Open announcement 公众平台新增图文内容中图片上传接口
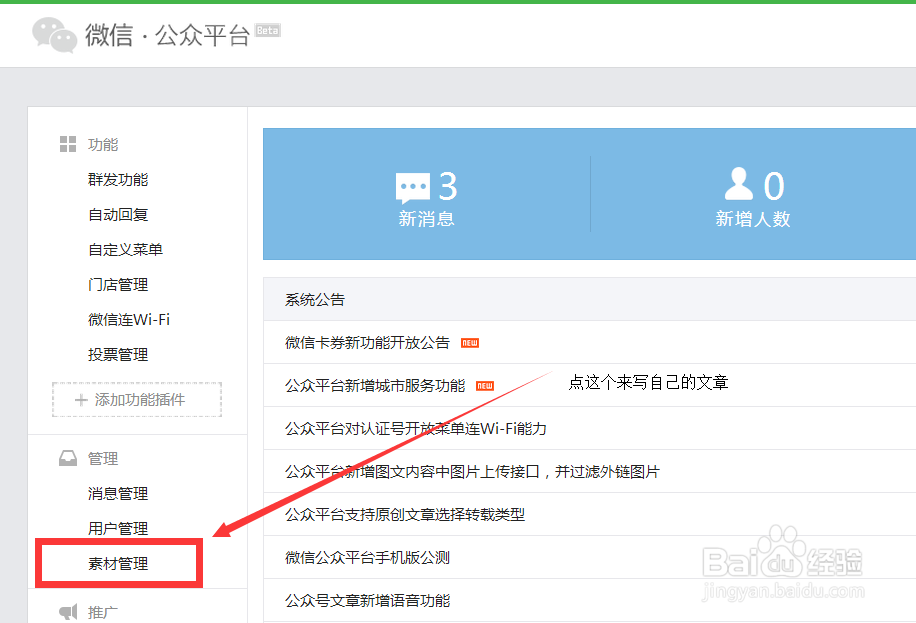The height and width of the screenshot is (623, 916). click(x=473, y=472)
